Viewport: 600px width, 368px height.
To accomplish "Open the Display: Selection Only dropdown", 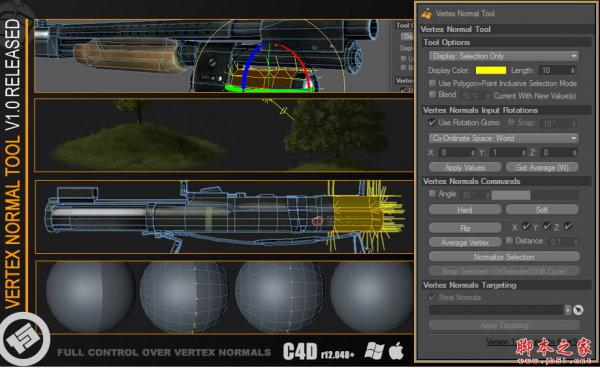I will [x=504, y=56].
